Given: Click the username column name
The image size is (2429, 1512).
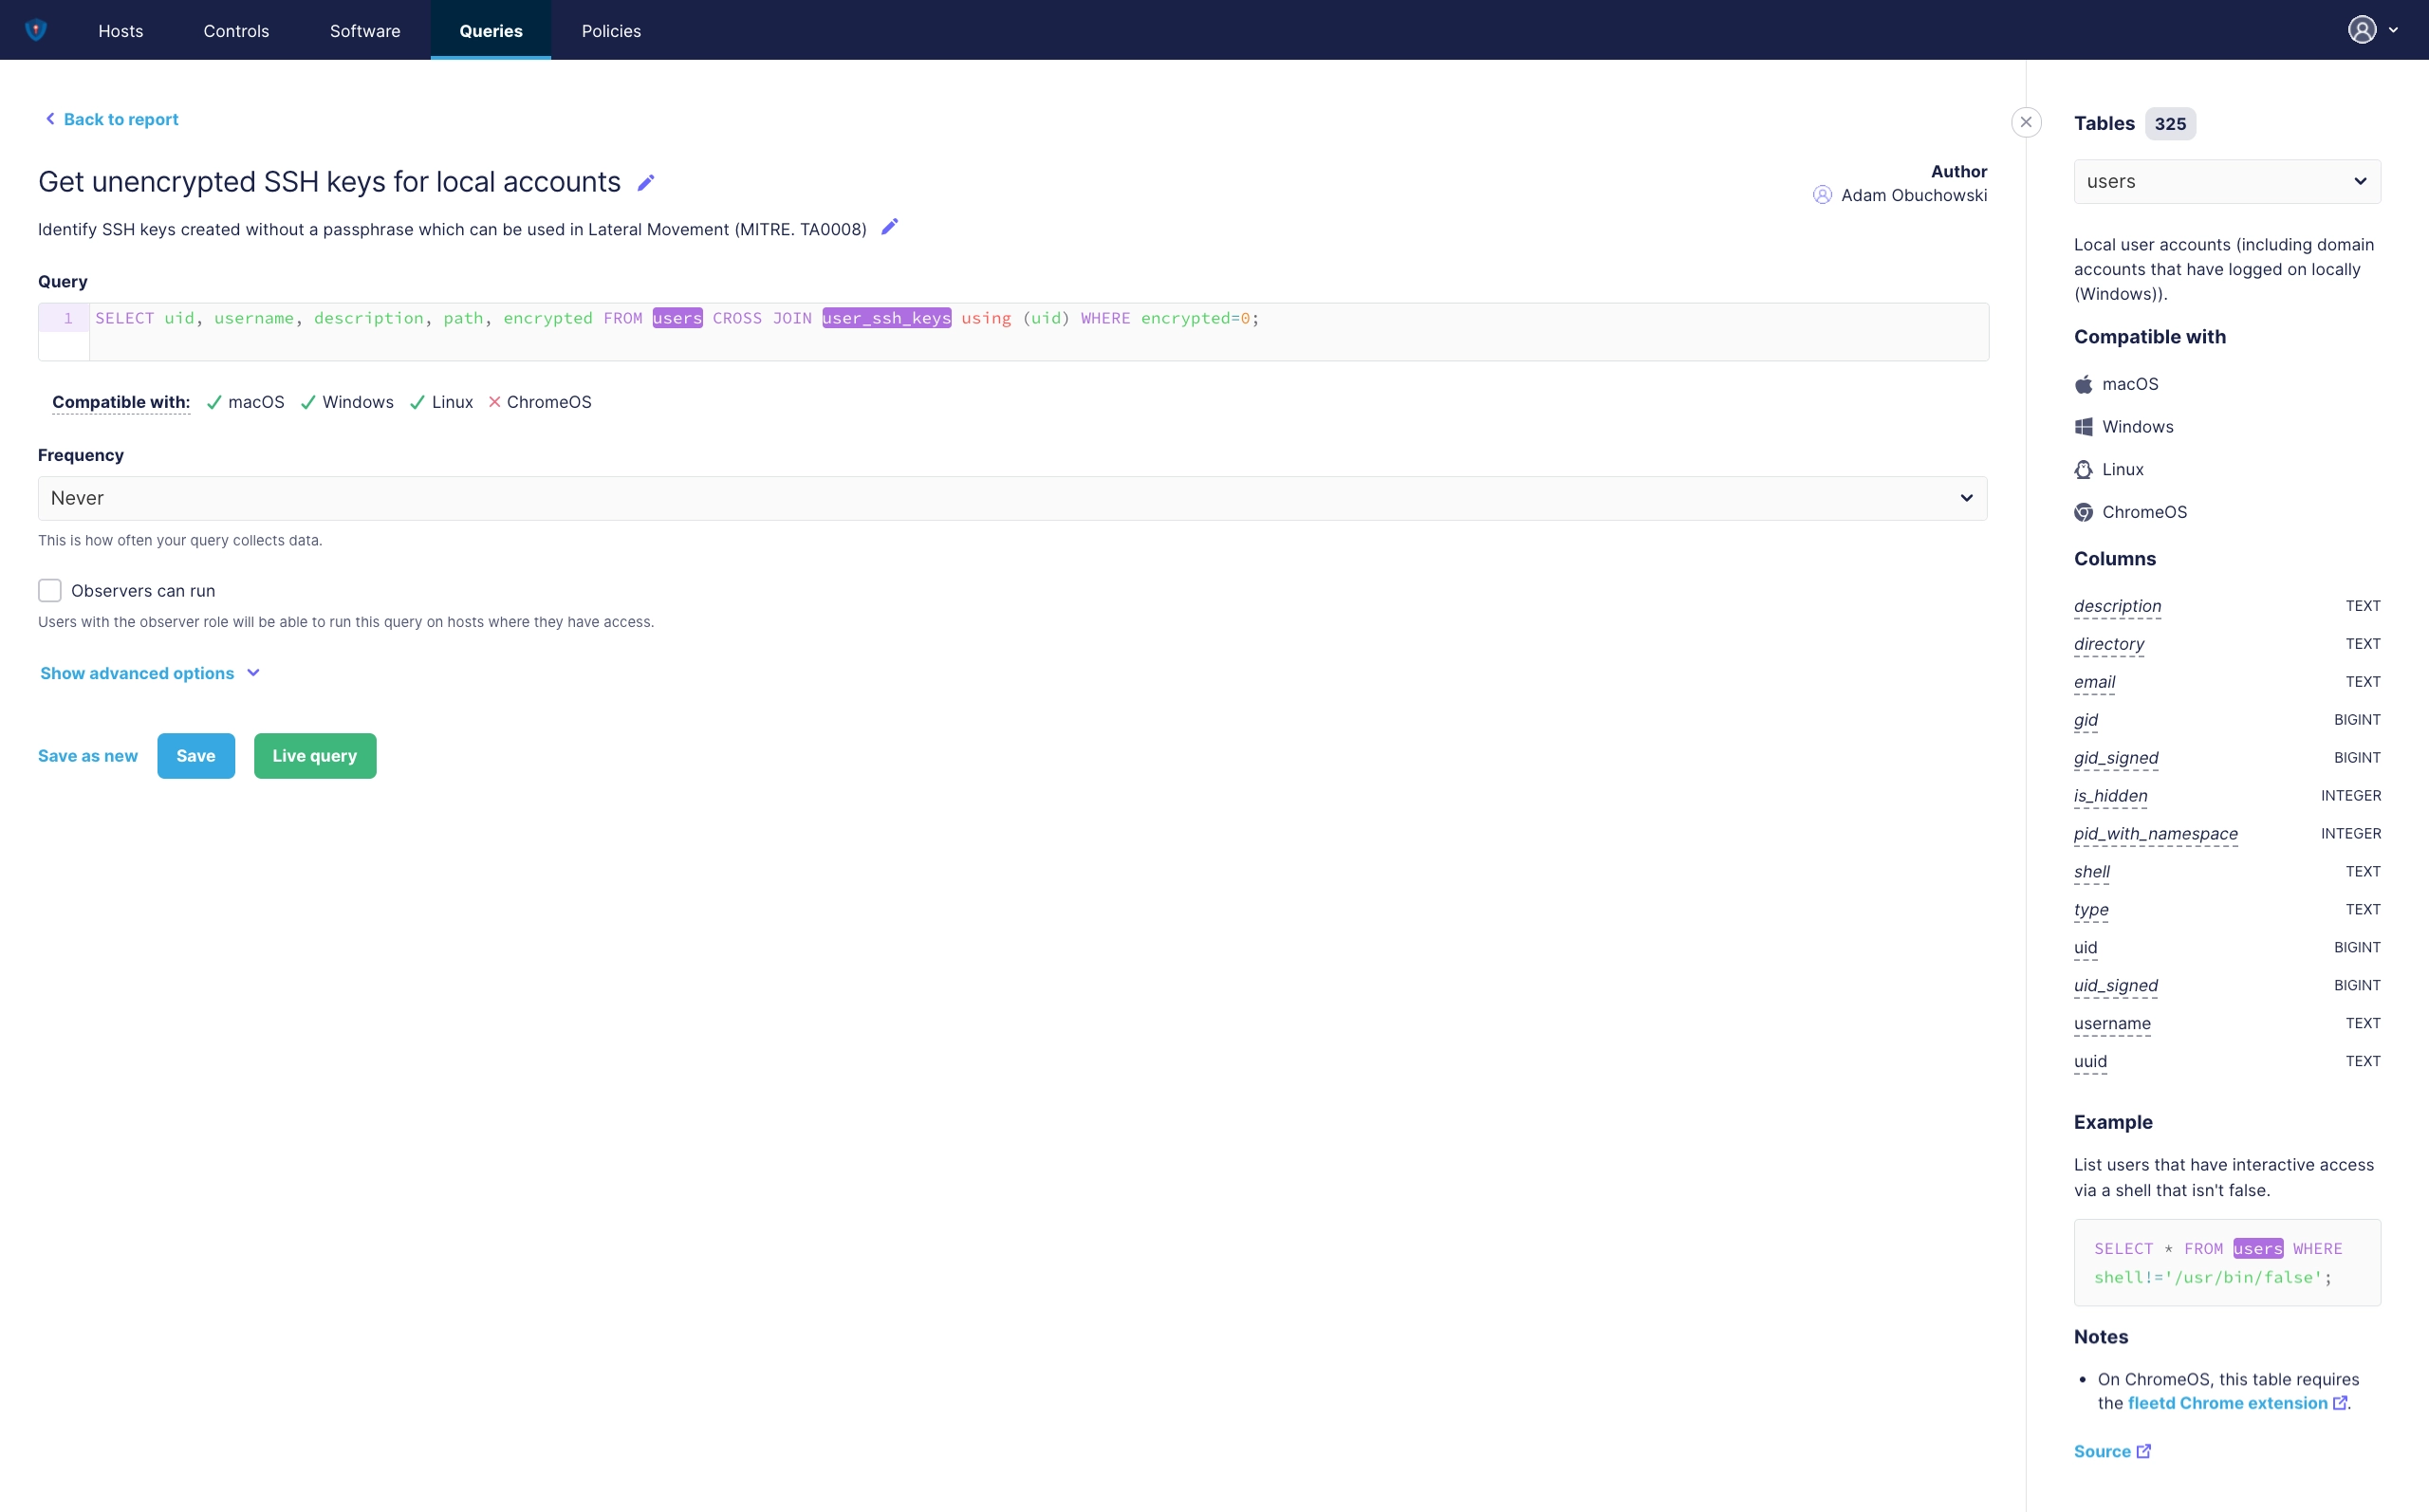Looking at the screenshot, I should coord(2112,1024).
